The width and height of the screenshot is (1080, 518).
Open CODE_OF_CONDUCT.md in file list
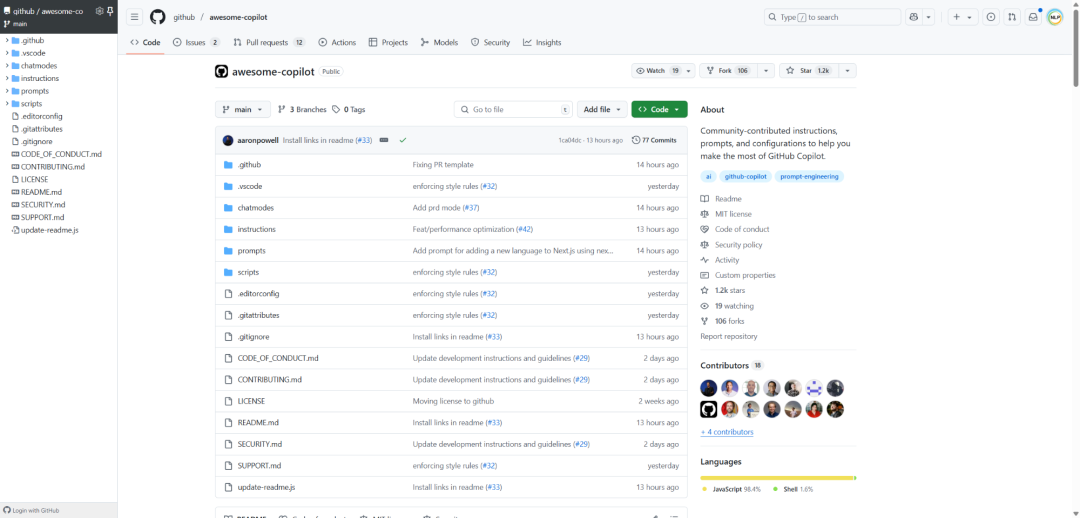[x=278, y=358]
